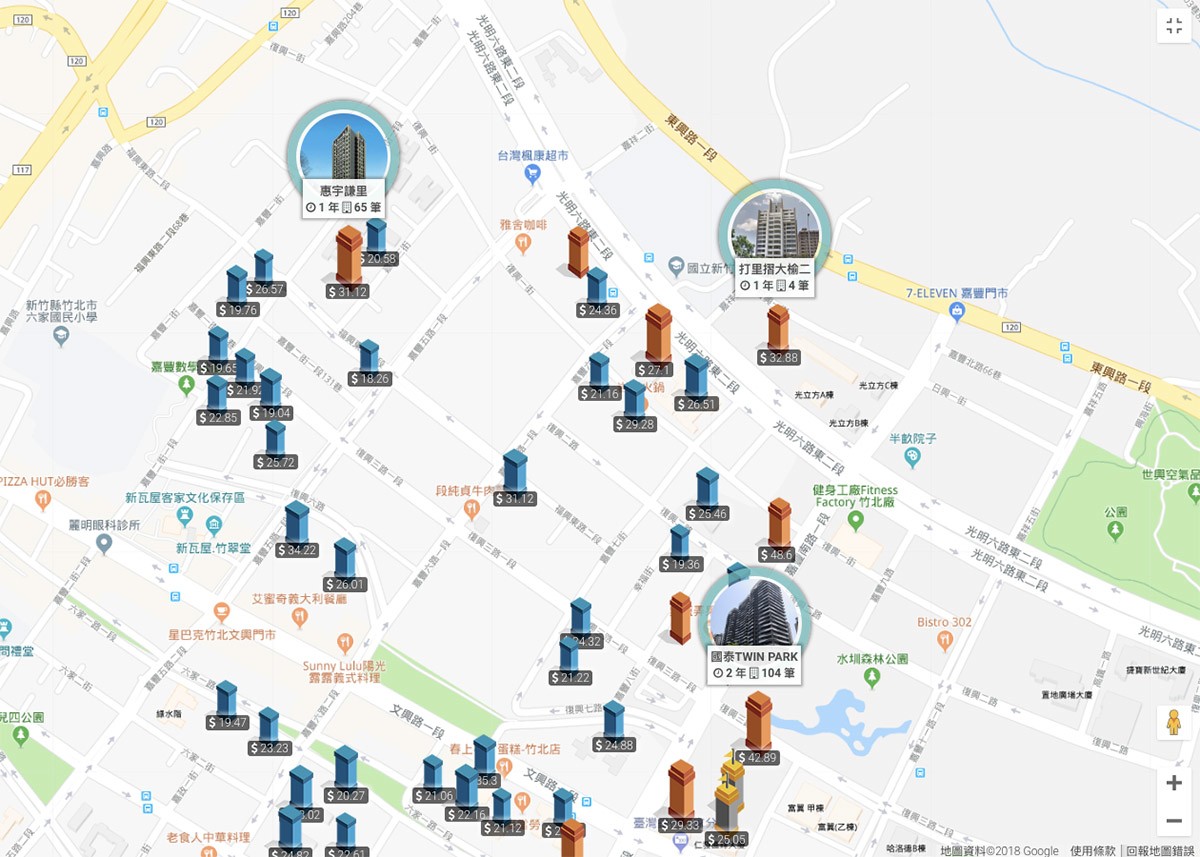Select the orange building priced $32.88
1200x857 pixels.
click(778, 327)
